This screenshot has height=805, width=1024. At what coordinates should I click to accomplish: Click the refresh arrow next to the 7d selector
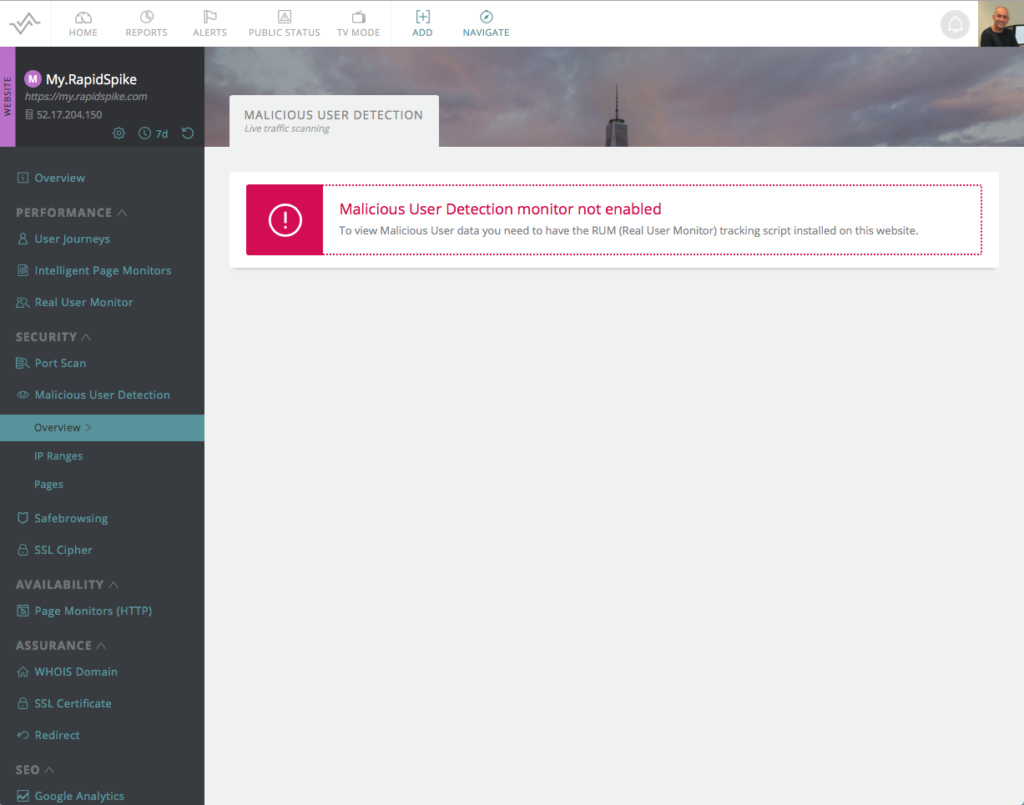(187, 132)
